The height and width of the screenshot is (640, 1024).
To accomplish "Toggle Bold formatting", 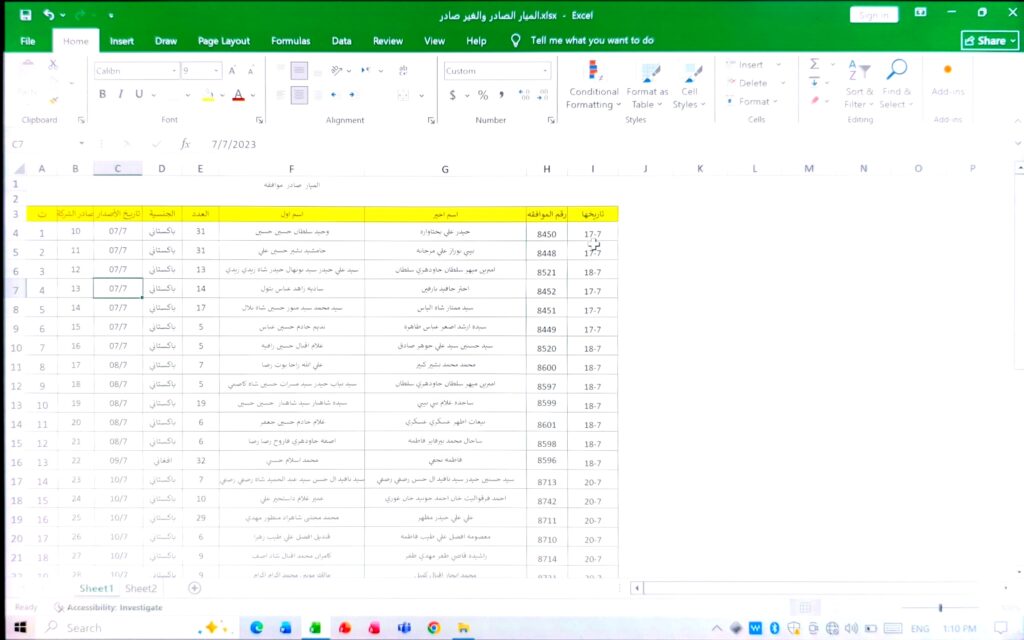I will click(x=103, y=95).
